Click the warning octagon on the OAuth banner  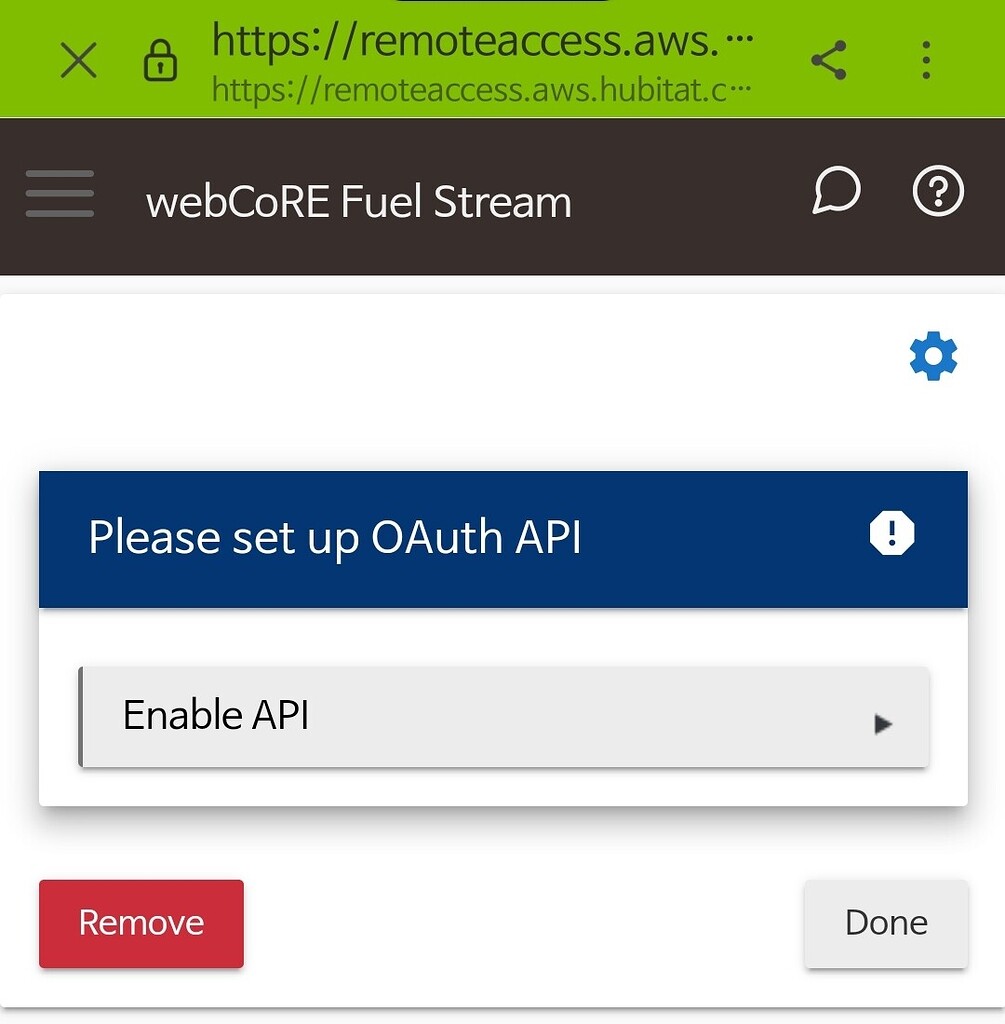coord(891,533)
